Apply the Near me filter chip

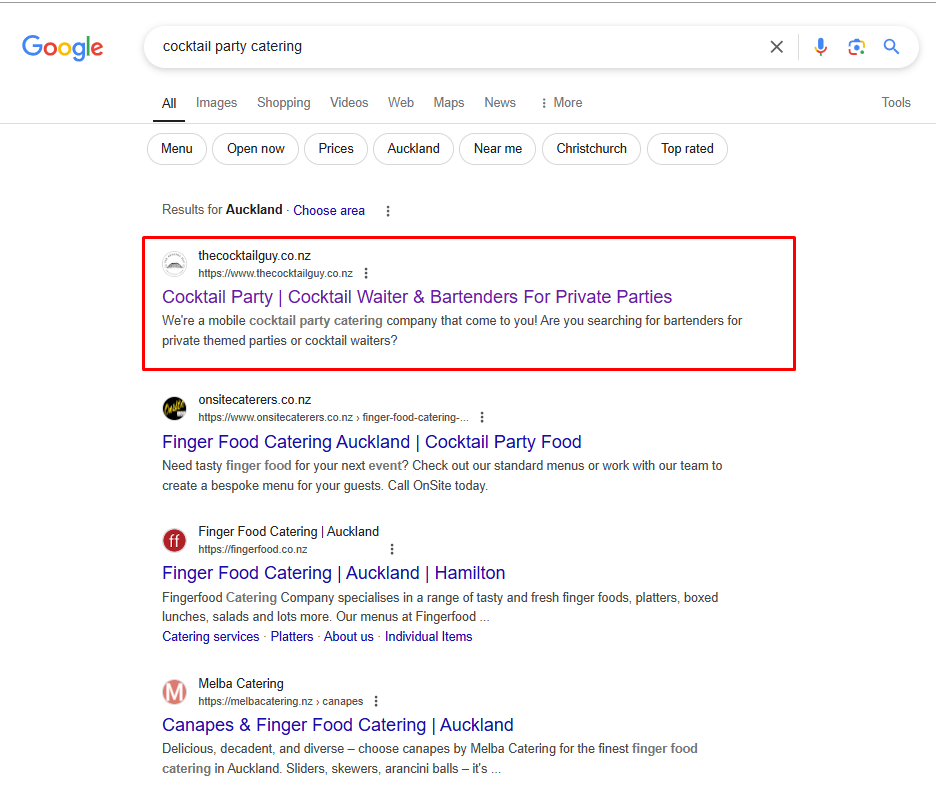(x=497, y=149)
